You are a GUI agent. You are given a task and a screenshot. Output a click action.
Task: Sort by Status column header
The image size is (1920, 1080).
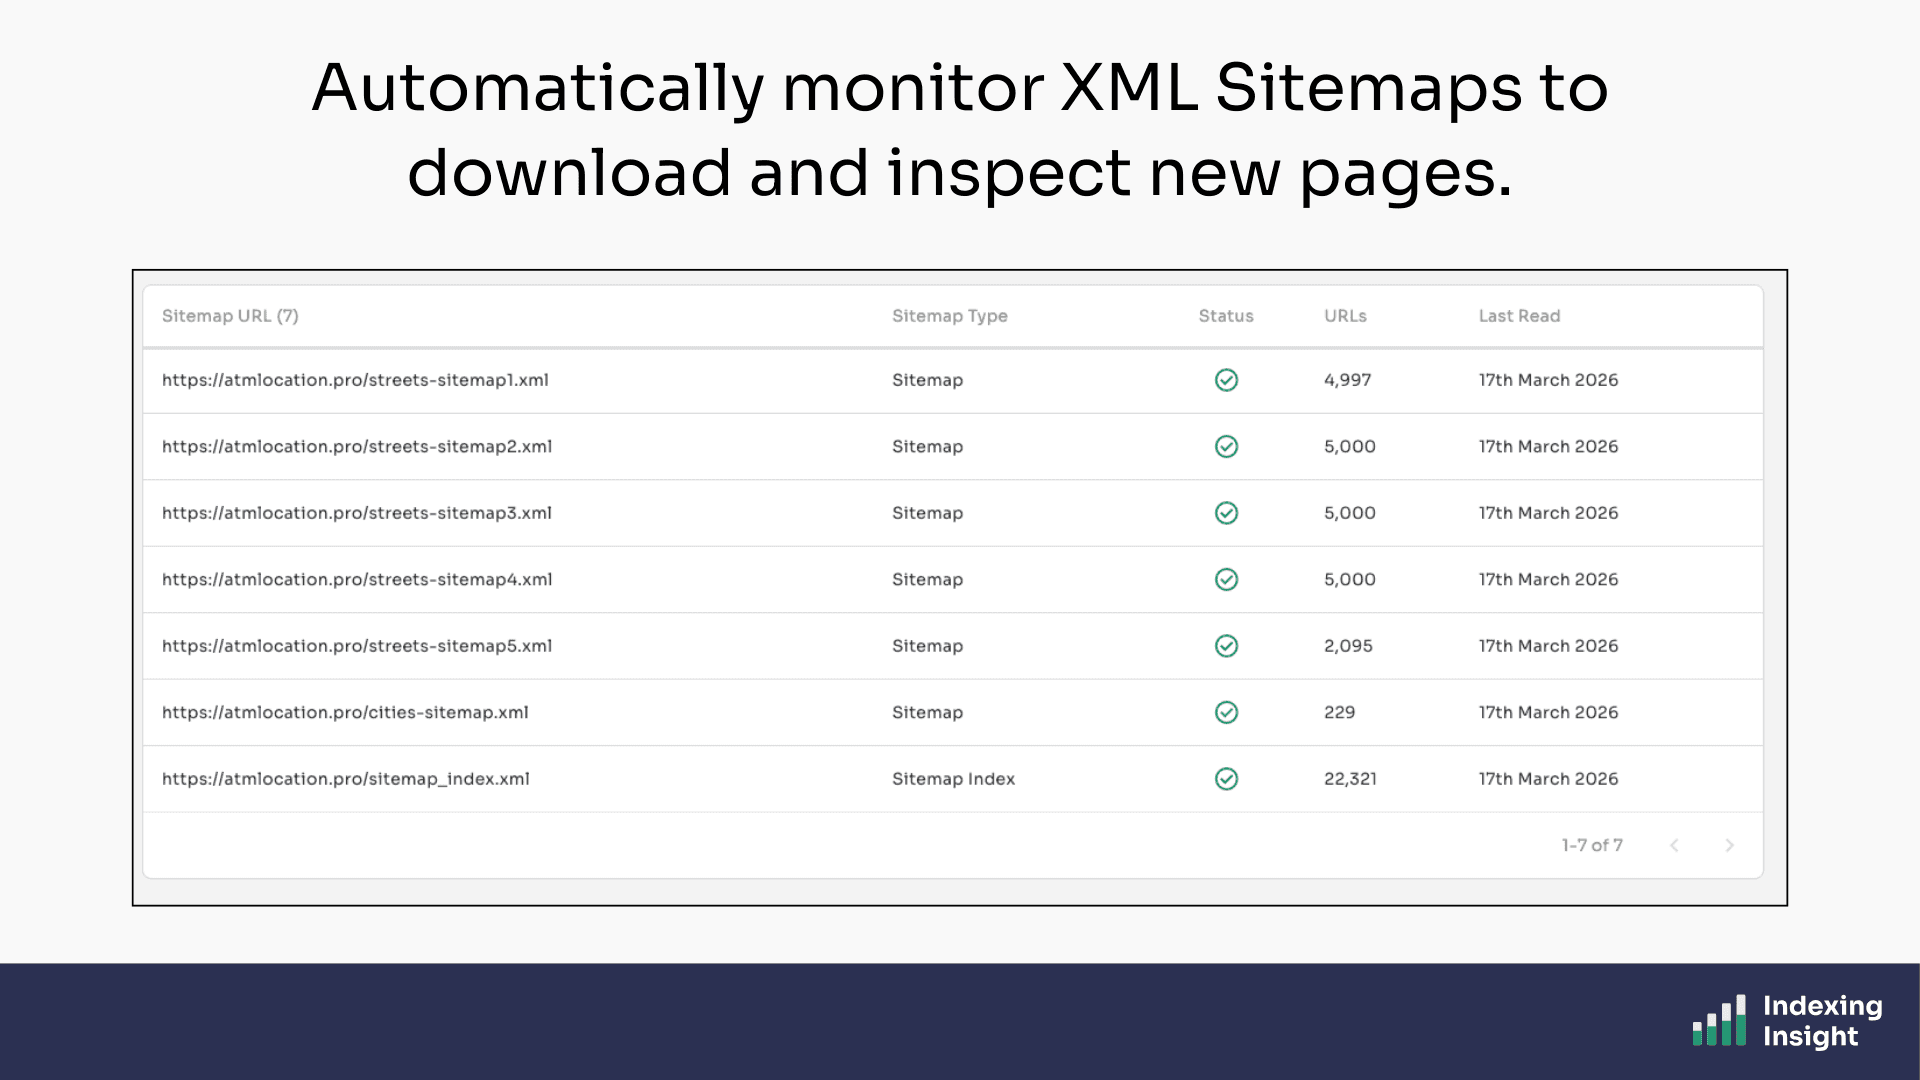click(1225, 316)
